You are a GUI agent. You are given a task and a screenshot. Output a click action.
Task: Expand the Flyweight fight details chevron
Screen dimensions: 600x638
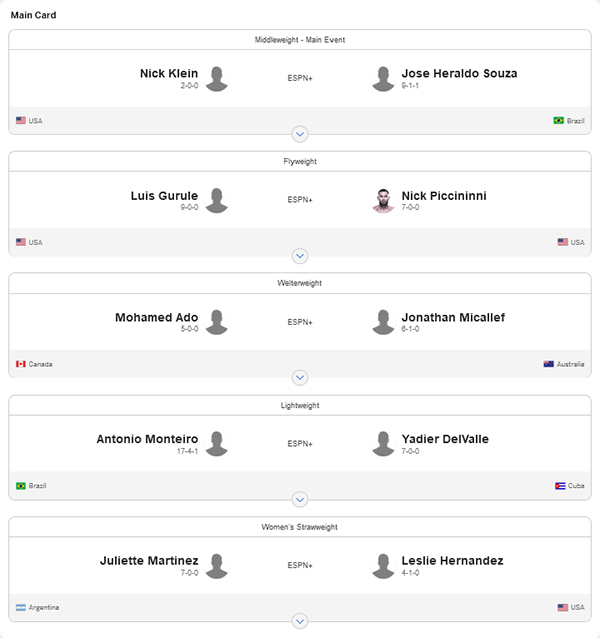tap(300, 256)
